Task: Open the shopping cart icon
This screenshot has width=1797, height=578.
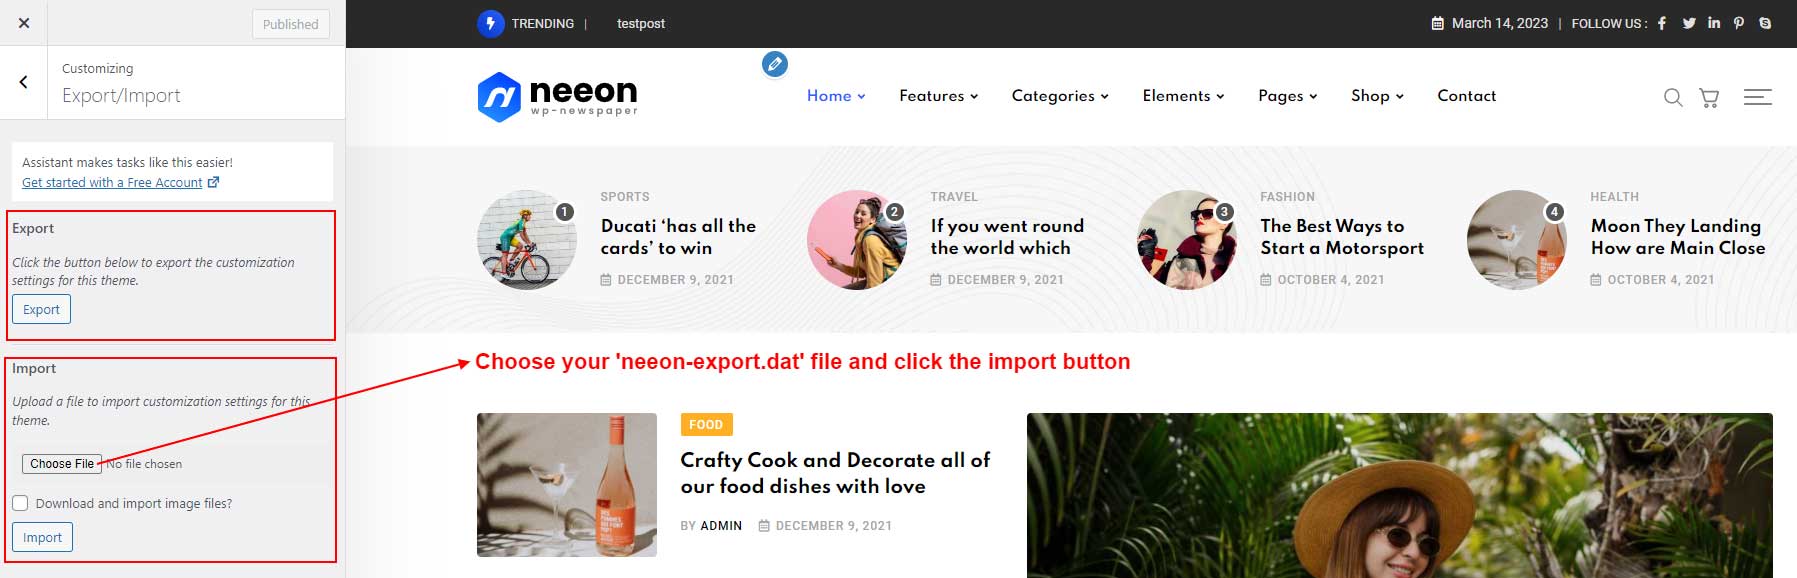Action: click(x=1709, y=97)
